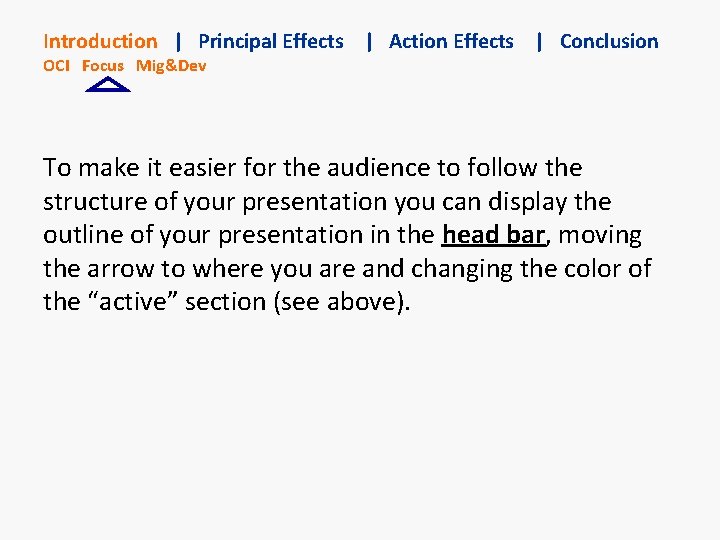
Task: Click the separator bar before Conclusion
Action: point(540,41)
